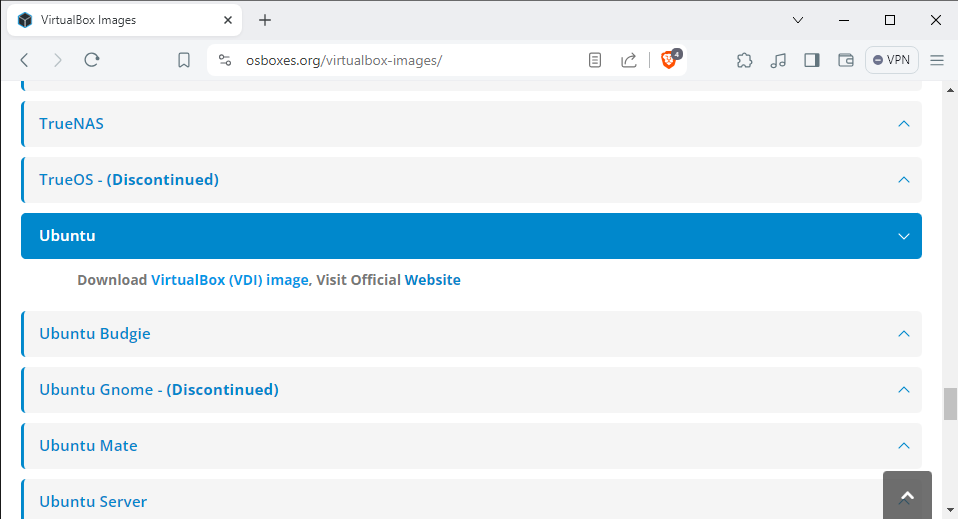Maximize the browser window
The image size is (958, 519).
[x=890, y=20]
